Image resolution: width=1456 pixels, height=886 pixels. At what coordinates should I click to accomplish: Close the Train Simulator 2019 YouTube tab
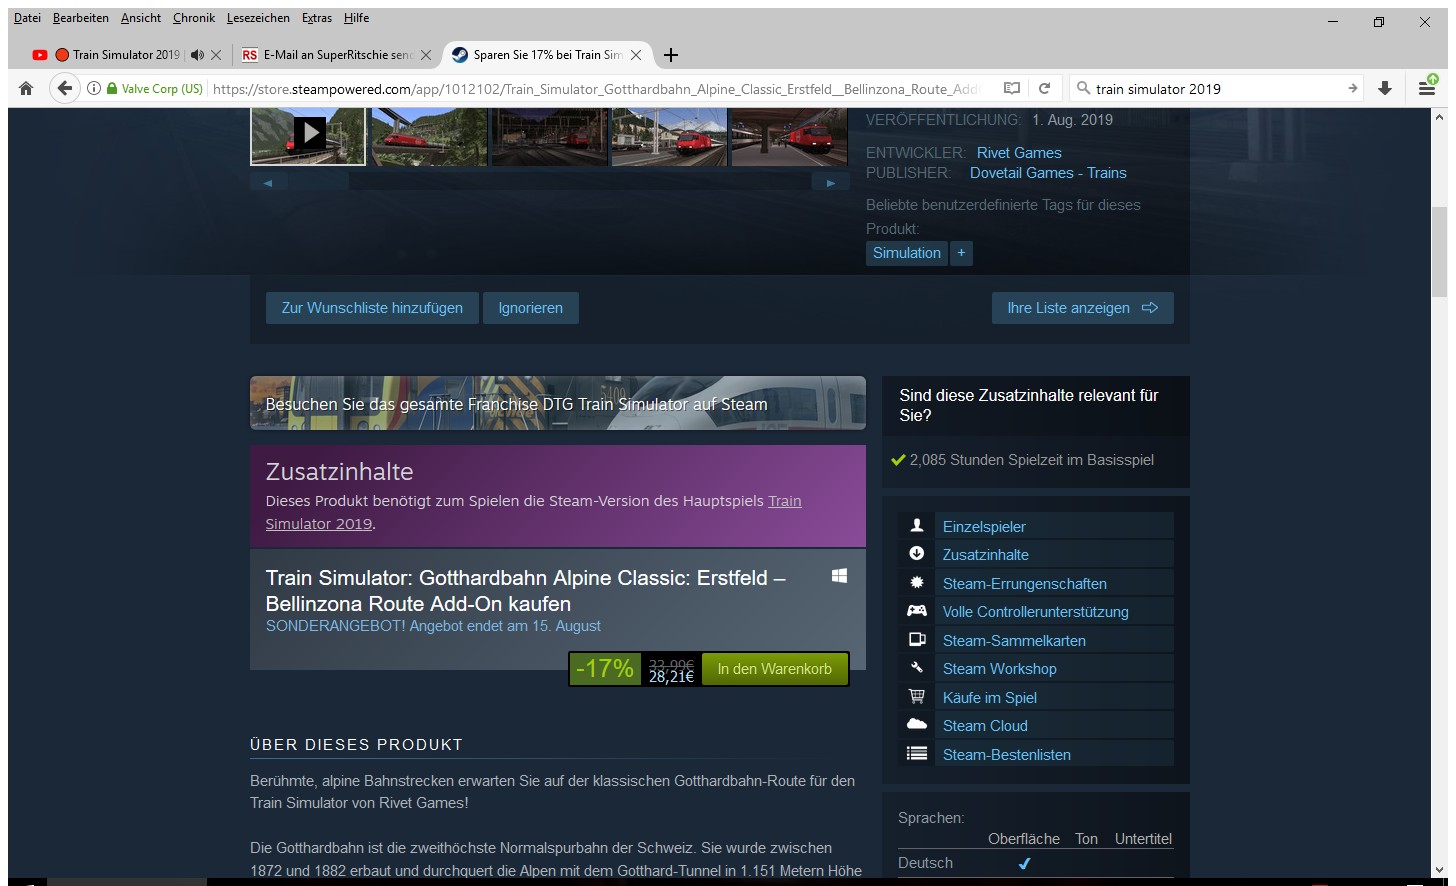[x=216, y=55]
